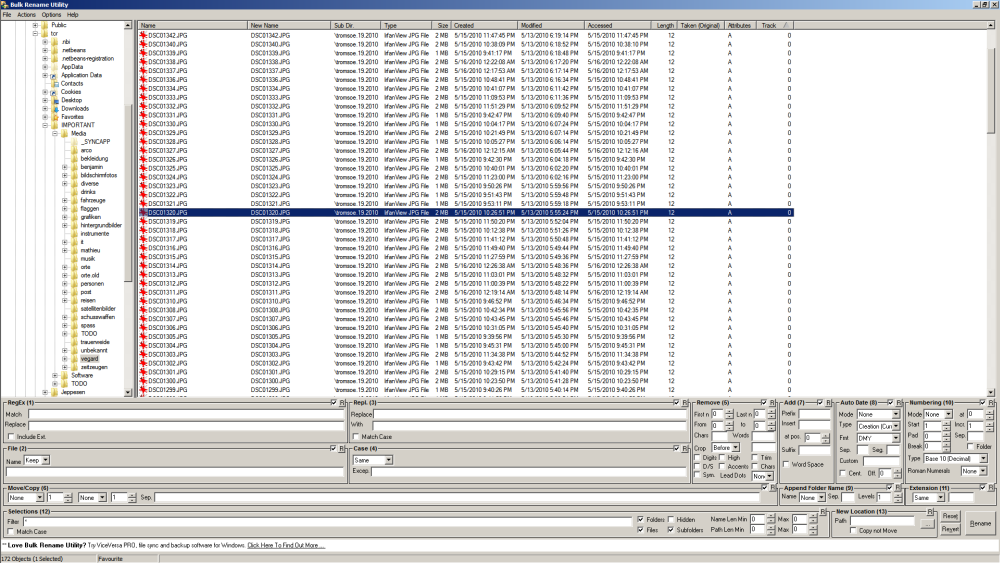Open the Case dropdown showing Same
This screenshot has height=563, width=1000.
(x=372, y=460)
